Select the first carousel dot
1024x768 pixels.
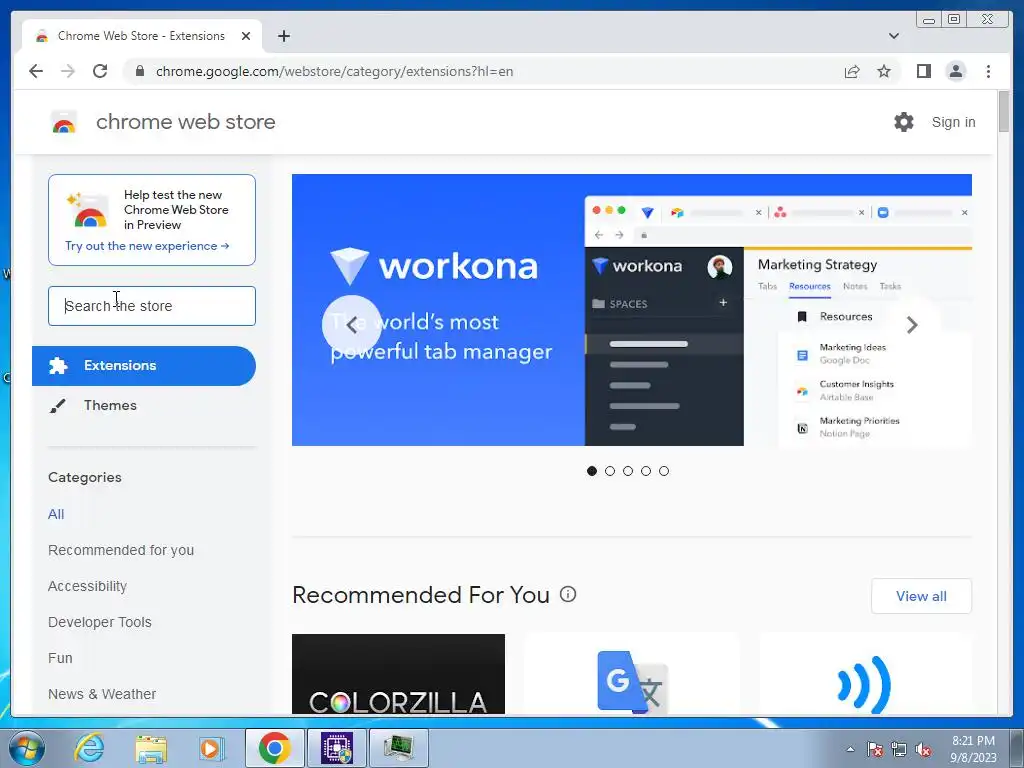point(592,471)
